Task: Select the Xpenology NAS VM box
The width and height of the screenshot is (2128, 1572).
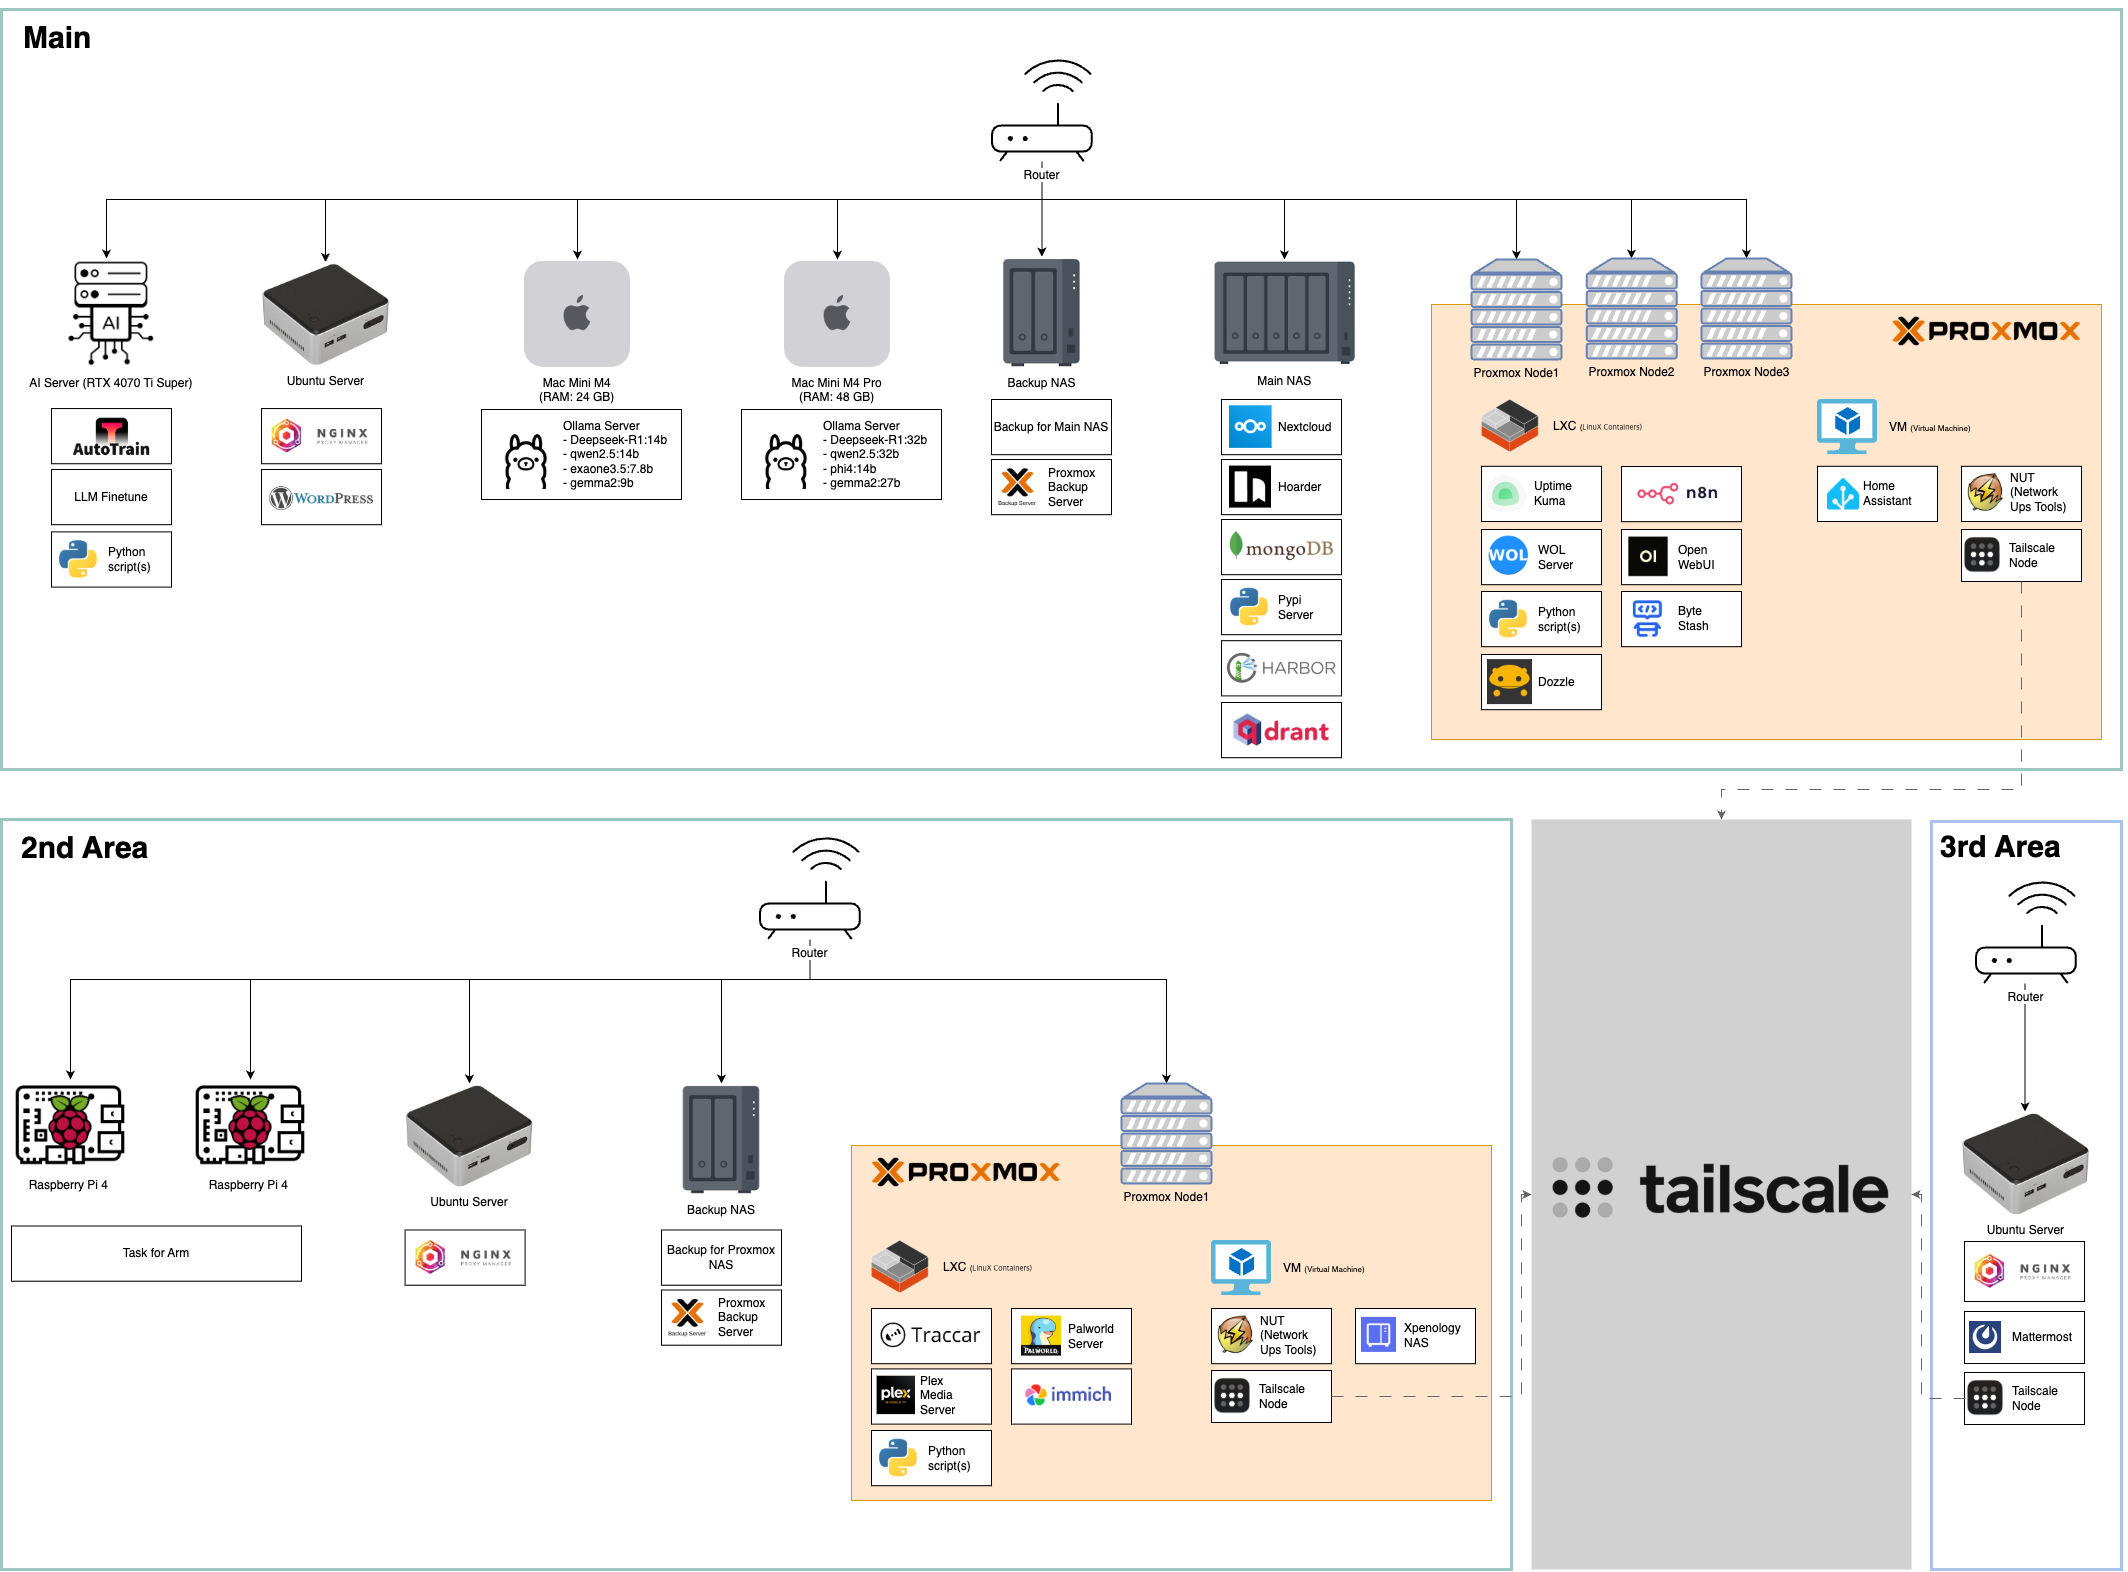Action: point(1415,1336)
